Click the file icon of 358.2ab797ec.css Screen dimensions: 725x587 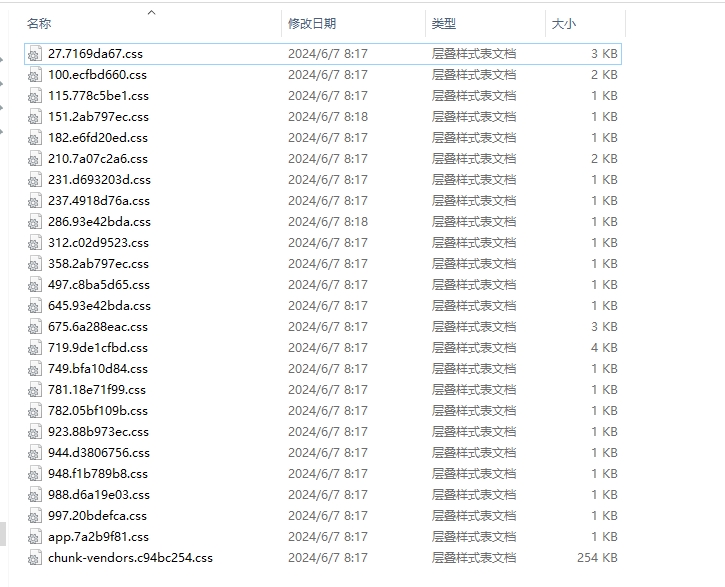[34, 264]
